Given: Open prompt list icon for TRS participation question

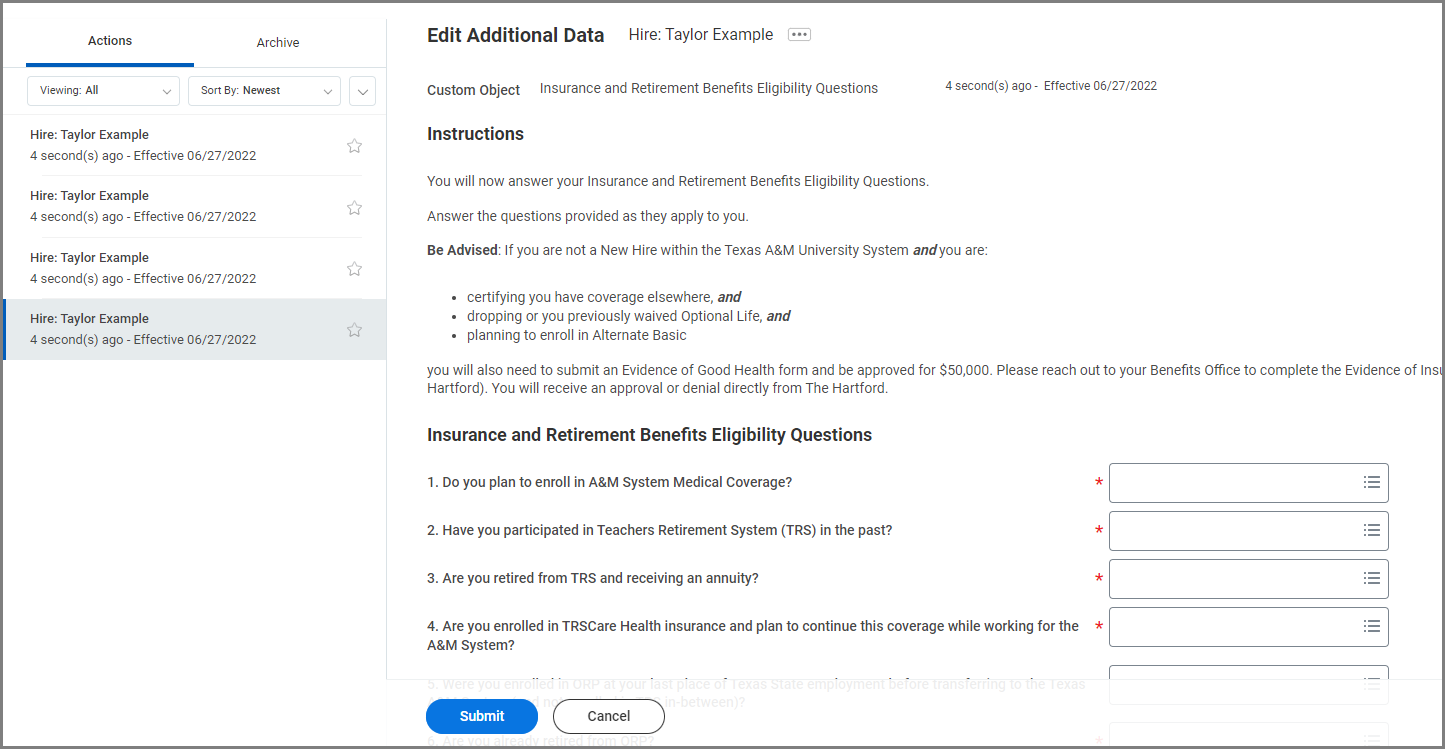Looking at the screenshot, I should 1371,530.
